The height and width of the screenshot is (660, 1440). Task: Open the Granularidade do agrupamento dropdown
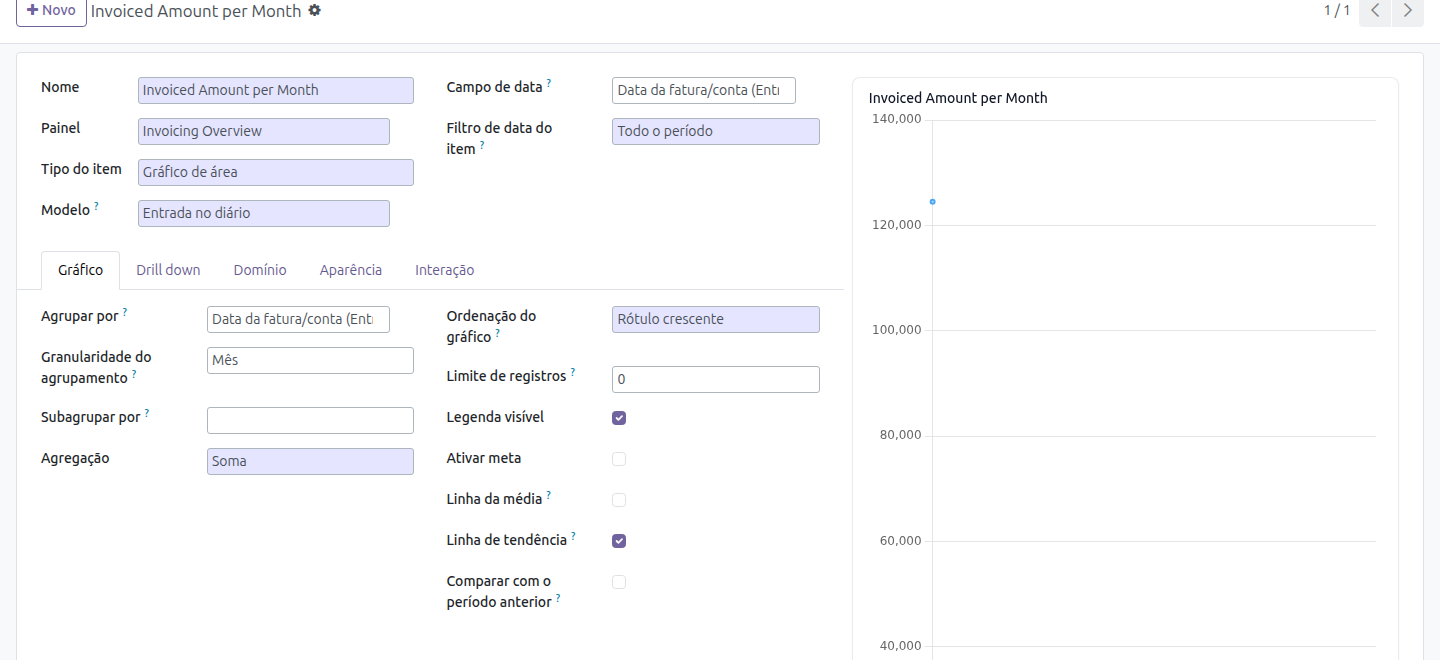[x=310, y=360]
